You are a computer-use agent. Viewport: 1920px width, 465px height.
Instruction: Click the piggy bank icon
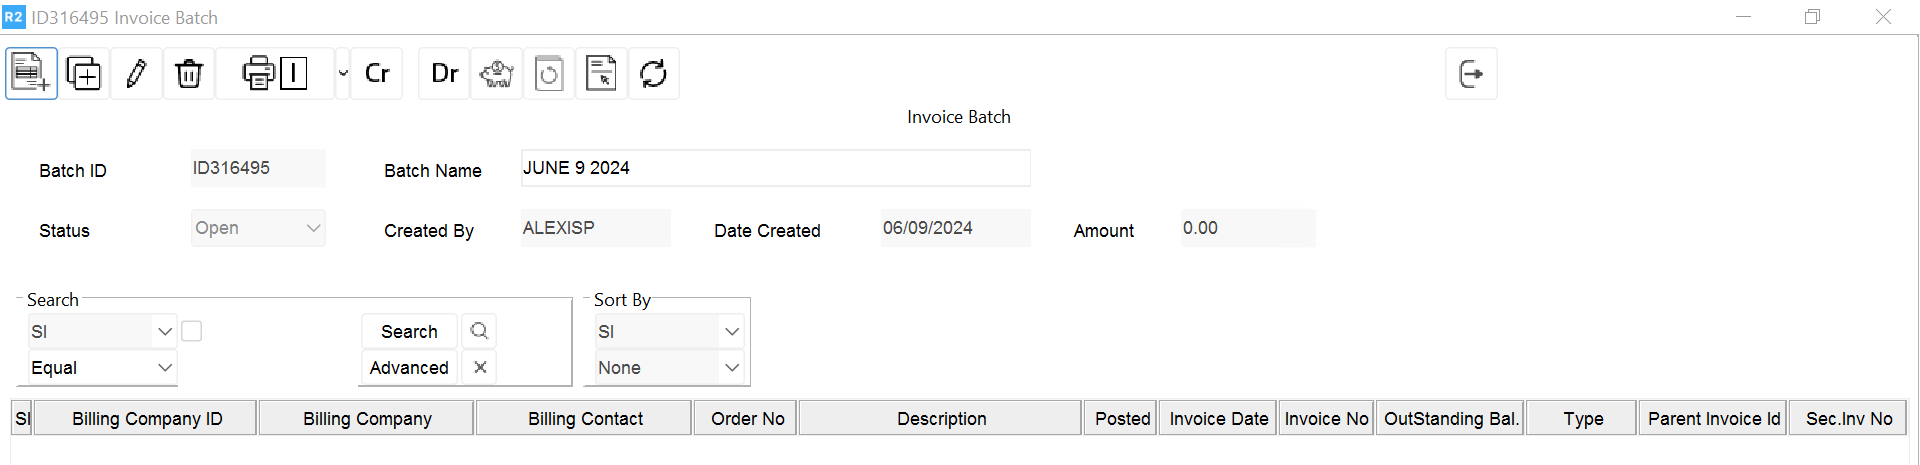click(x=497, y=74)
